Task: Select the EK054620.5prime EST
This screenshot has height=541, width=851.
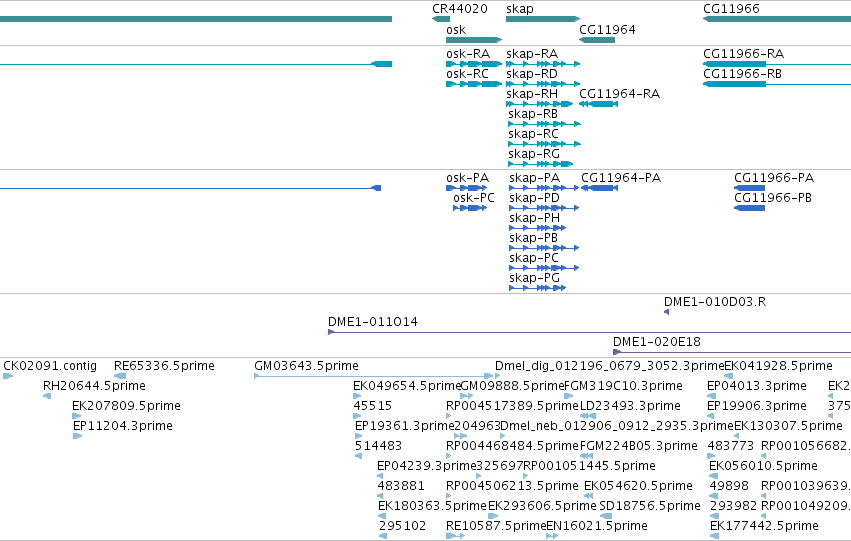Action: pos(588,496)
